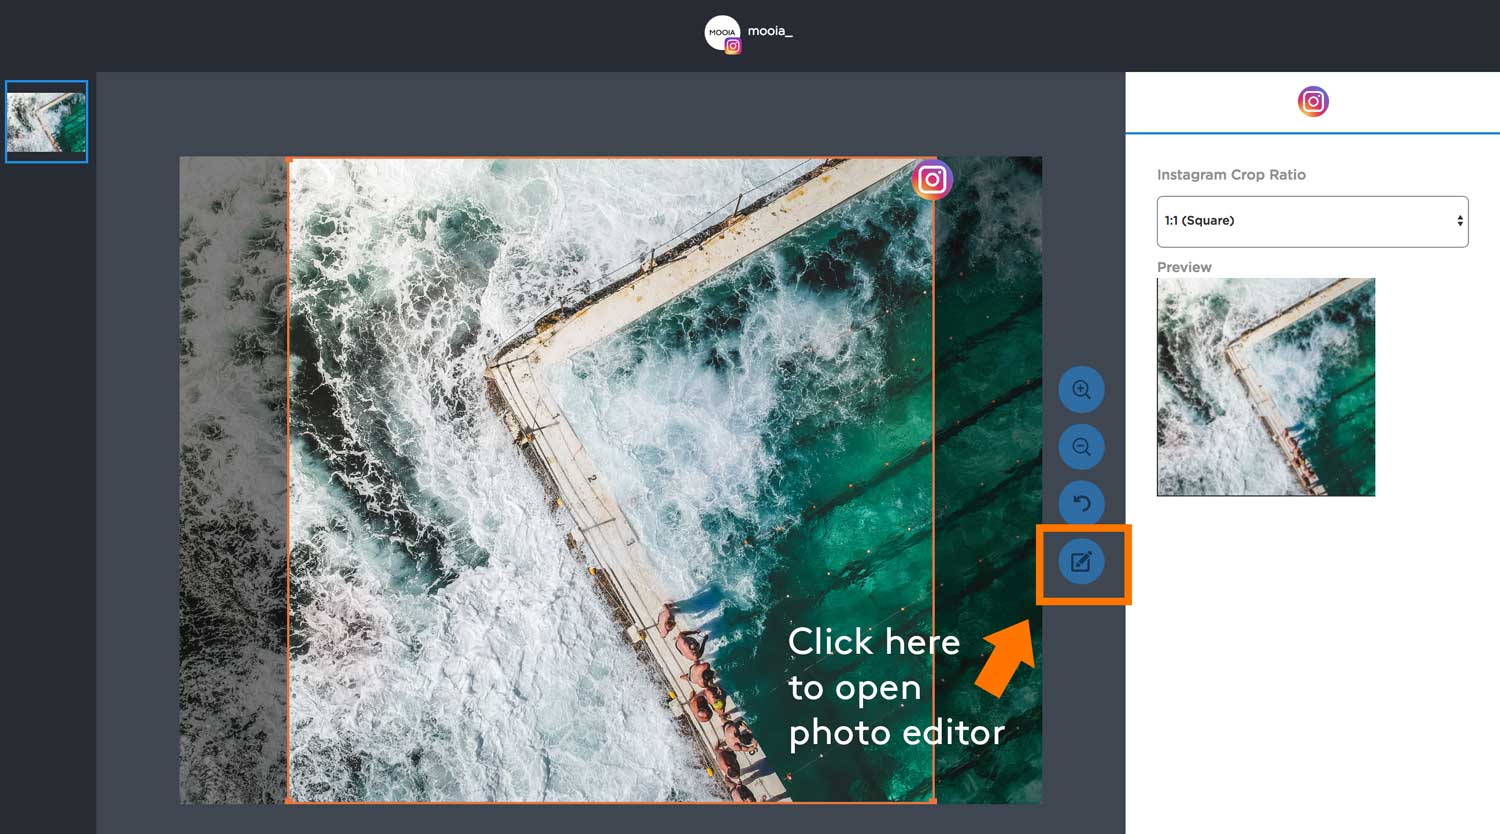Image resolution: width=1500 pixels, height=834 pixels.
Task: Click the undo rotation icon
Action: [1081, 503]
